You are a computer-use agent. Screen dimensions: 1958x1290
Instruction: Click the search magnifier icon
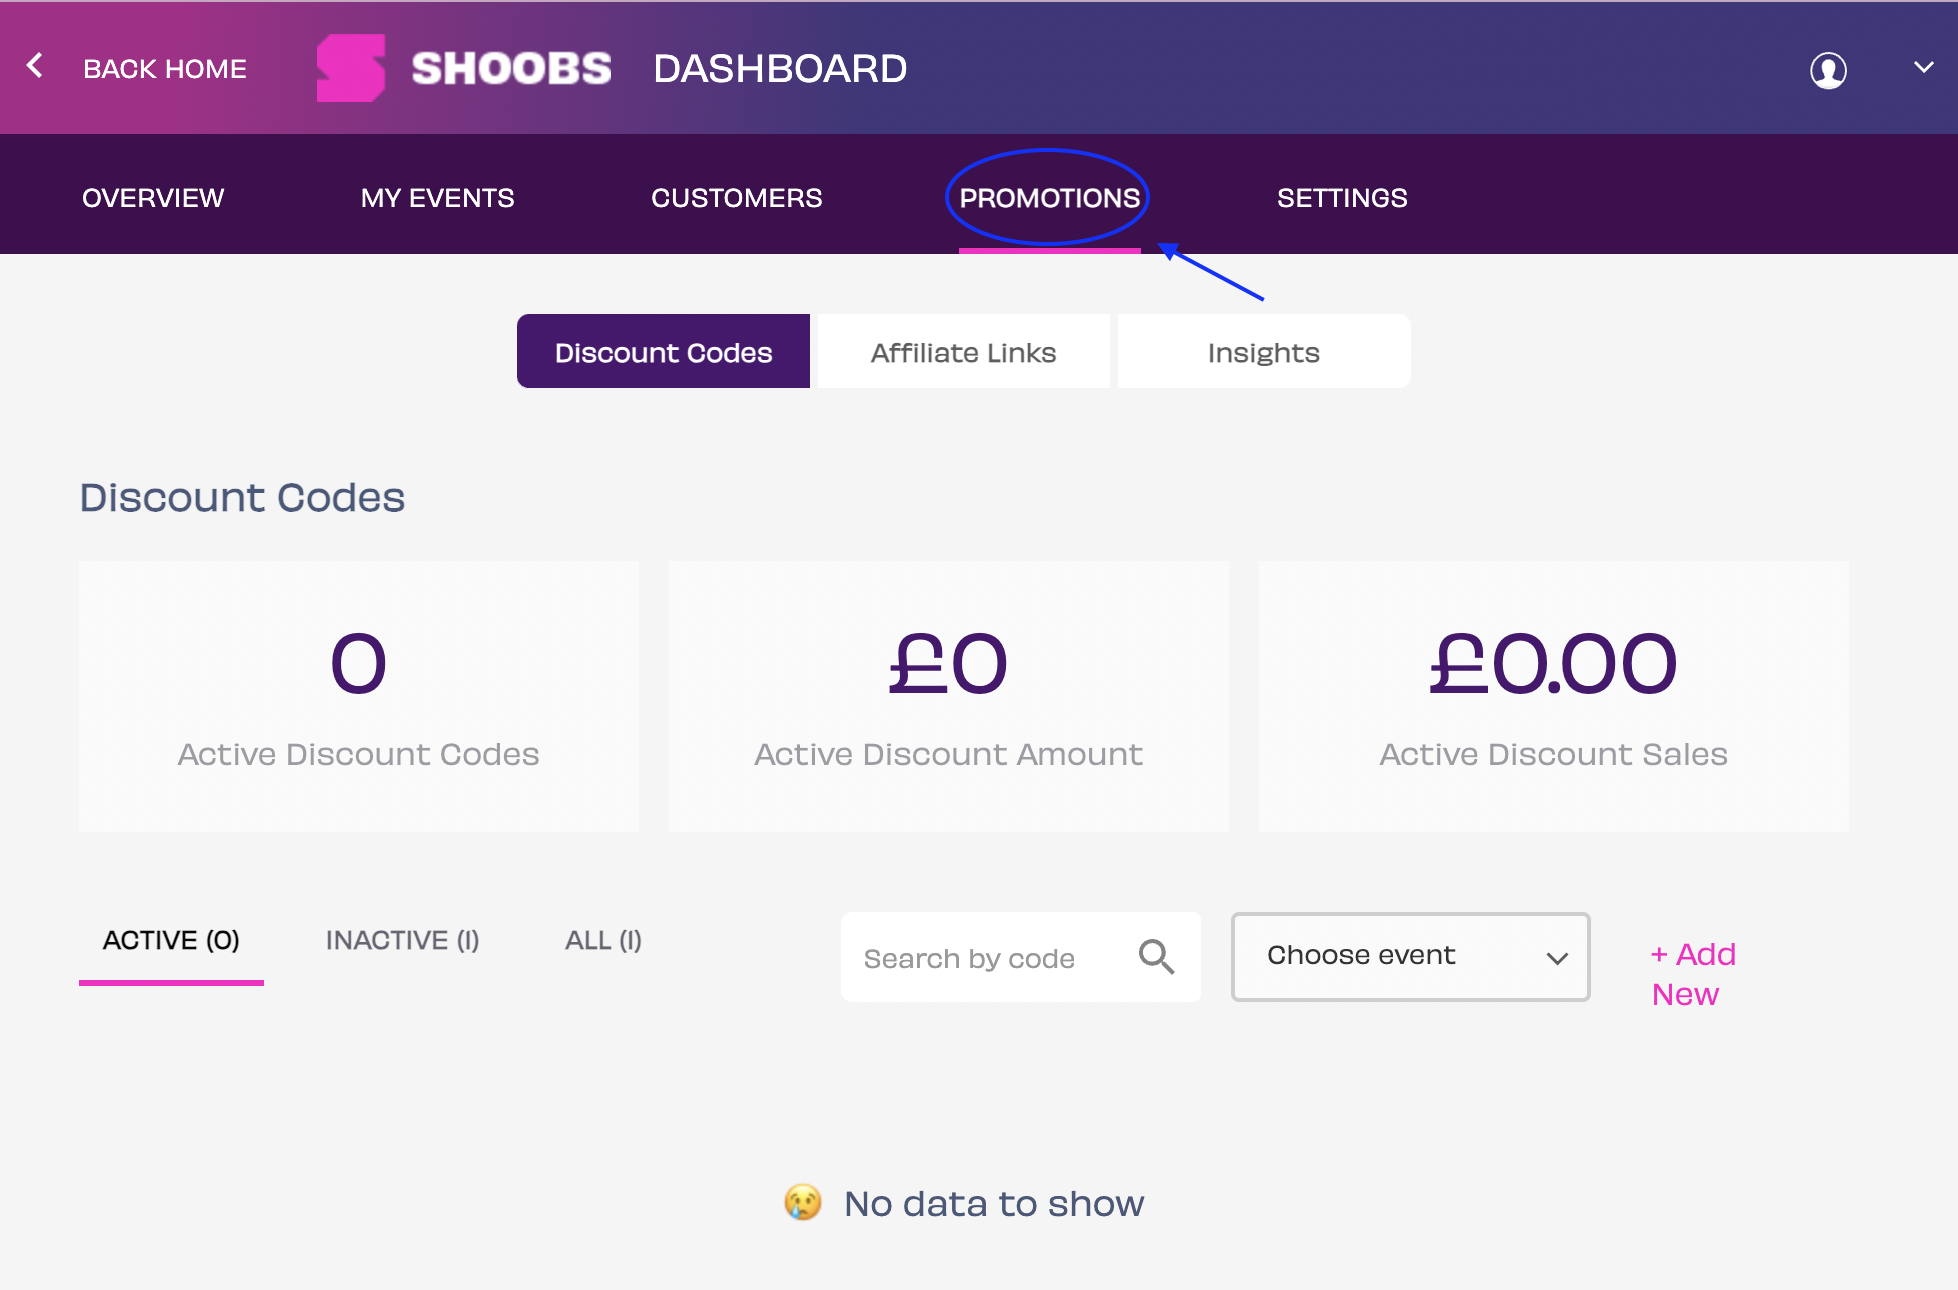[x=1156, y=957]
